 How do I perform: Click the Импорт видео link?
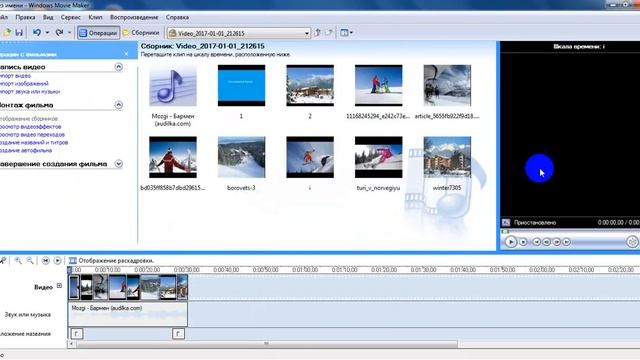[x=15, y=76]
